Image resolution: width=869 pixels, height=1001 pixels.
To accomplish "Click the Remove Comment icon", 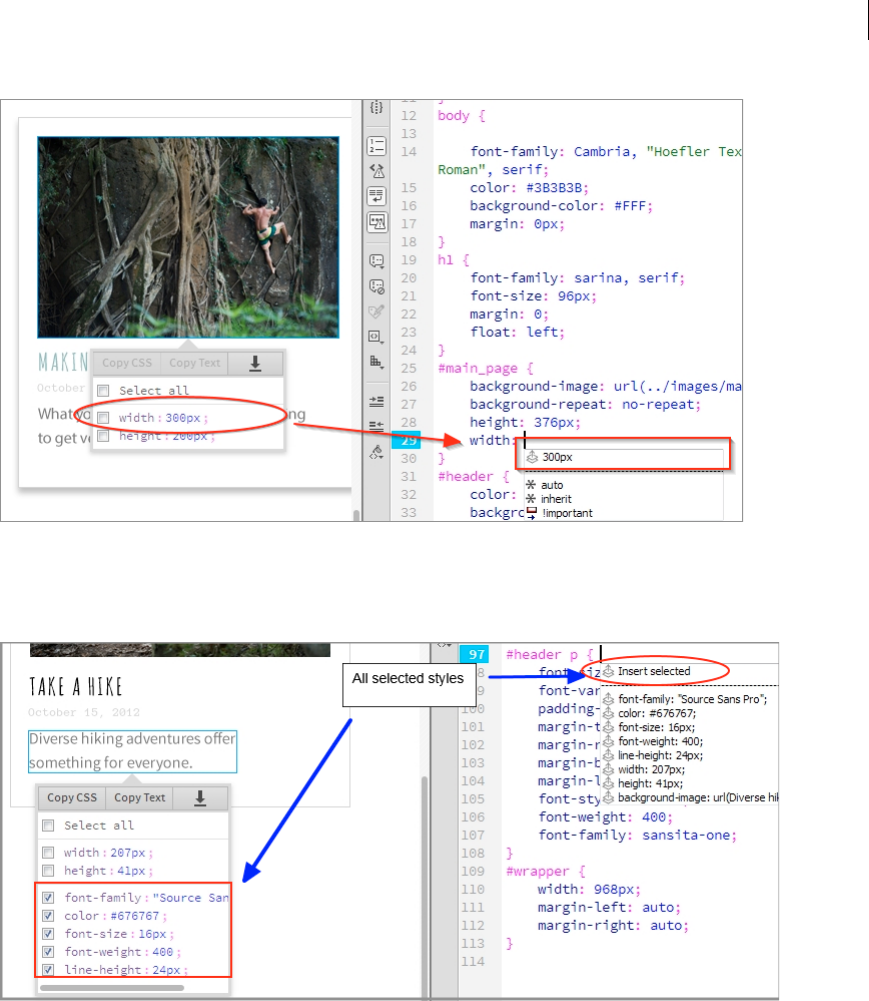I will 377,287.
